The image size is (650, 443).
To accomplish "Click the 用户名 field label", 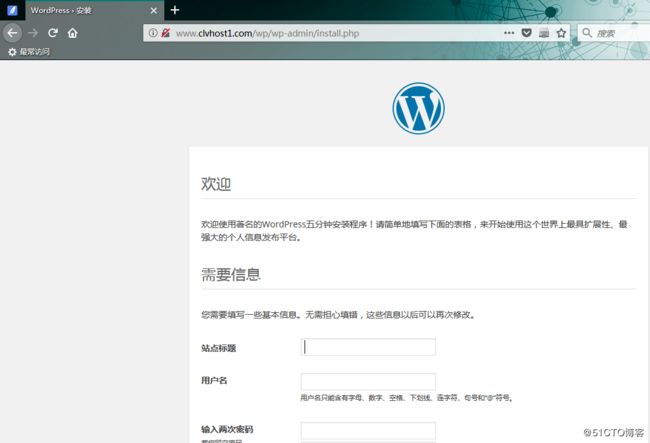I will (x=214, y=380).
